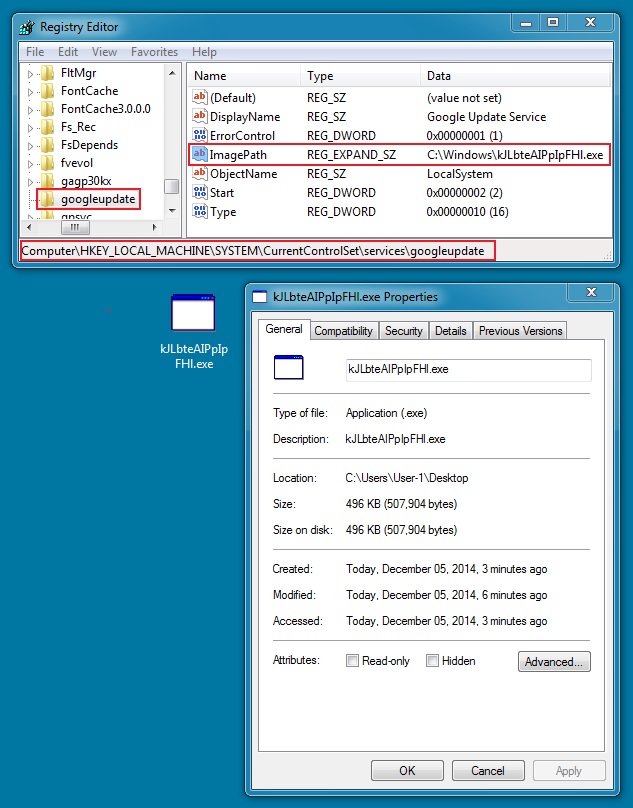Minimize the Registry Editor window
This screenshot has width=633, height=808.
(526, 23)
